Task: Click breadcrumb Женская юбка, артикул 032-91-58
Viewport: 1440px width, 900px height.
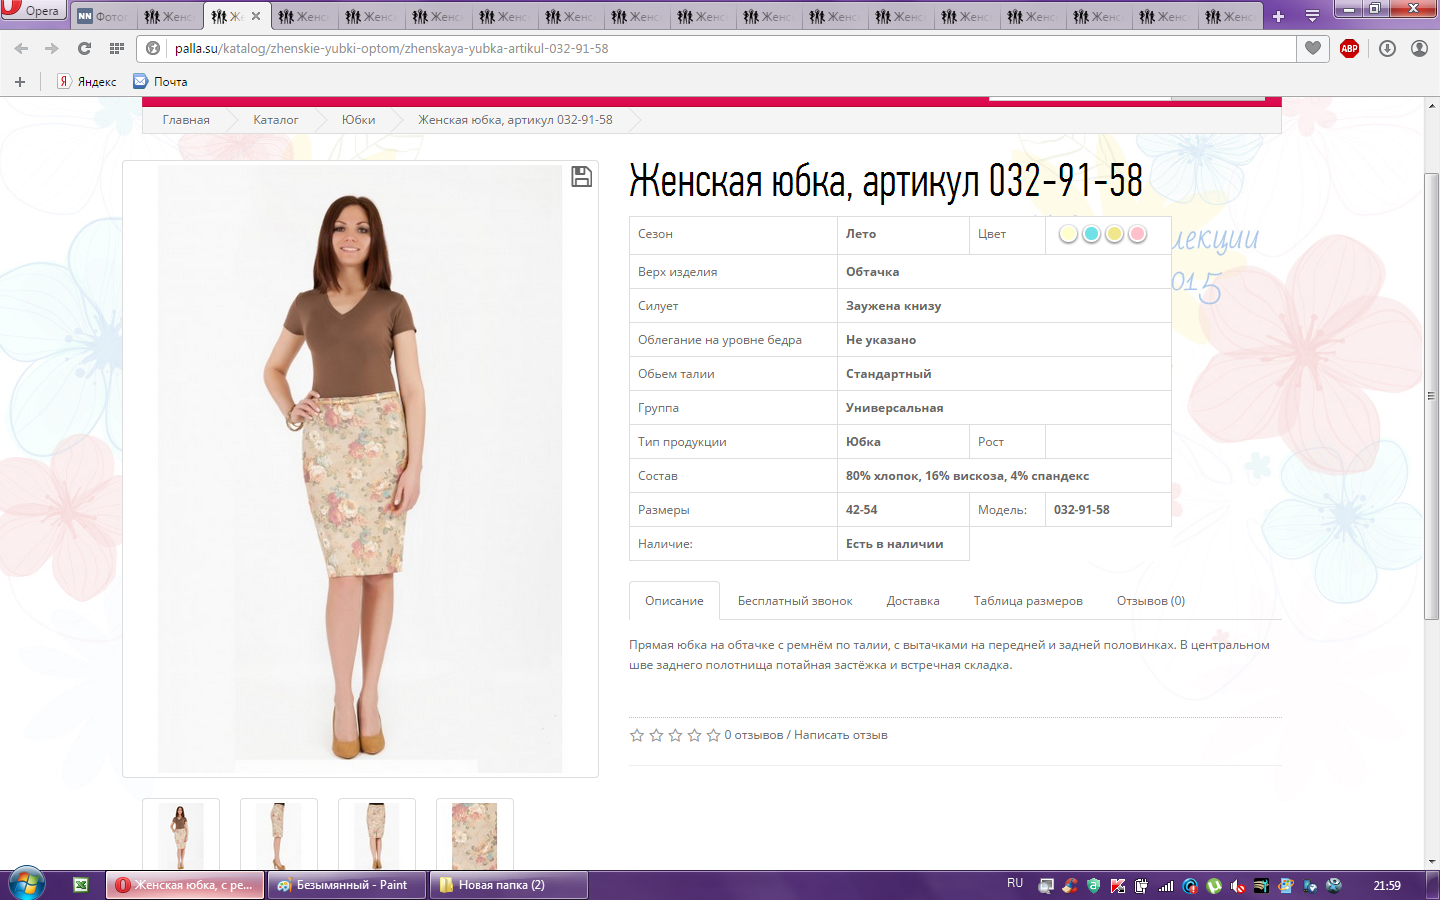Action: pyautogui.click(x=515, y=120)
